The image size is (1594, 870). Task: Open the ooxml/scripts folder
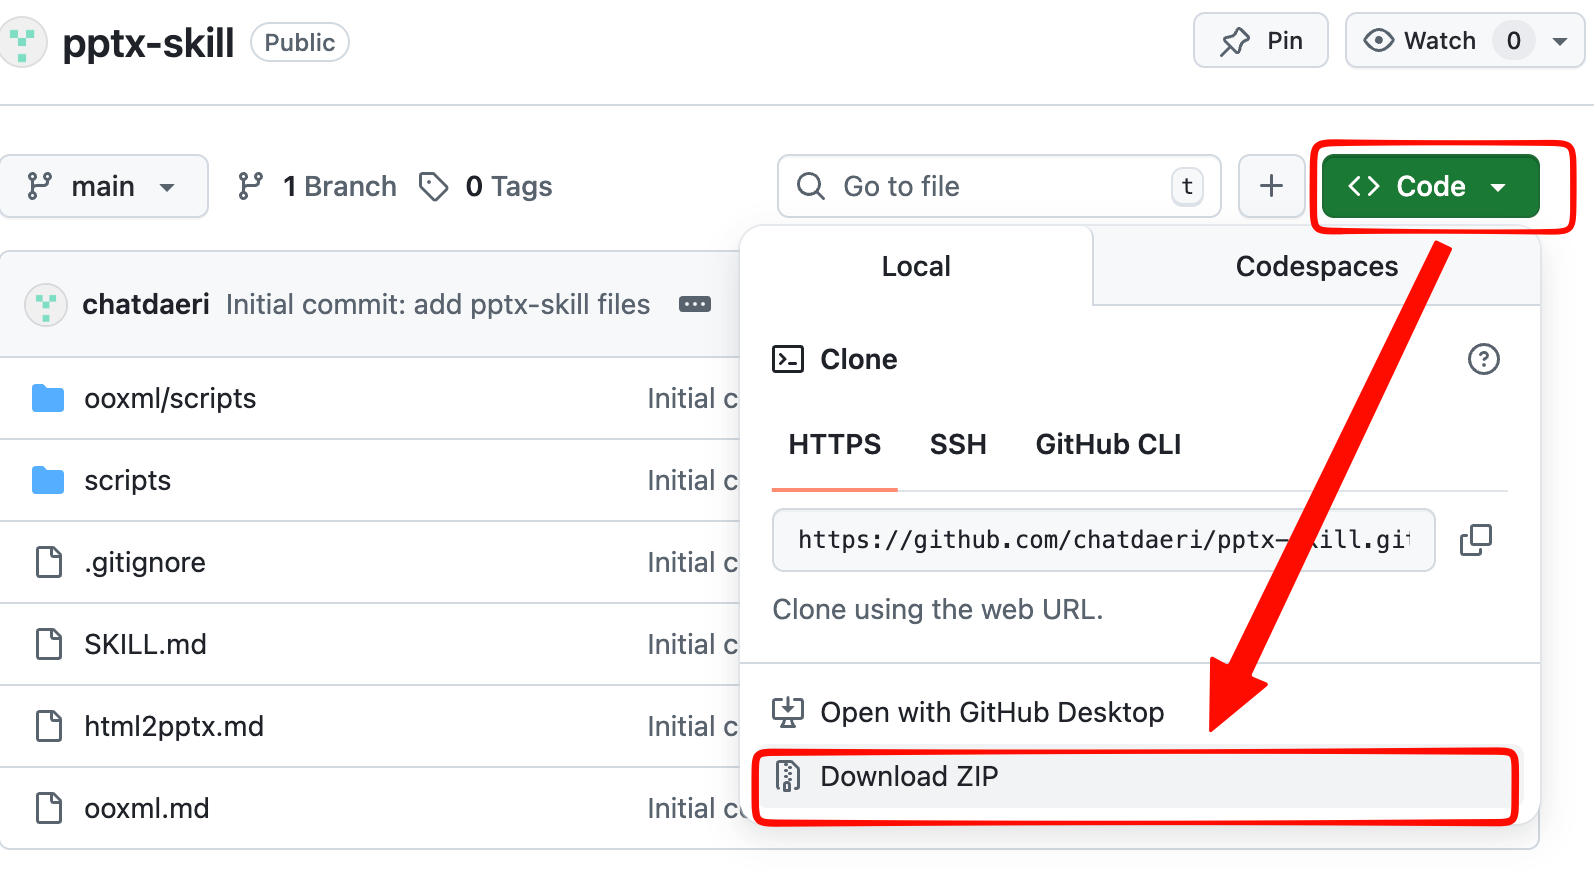170,399
